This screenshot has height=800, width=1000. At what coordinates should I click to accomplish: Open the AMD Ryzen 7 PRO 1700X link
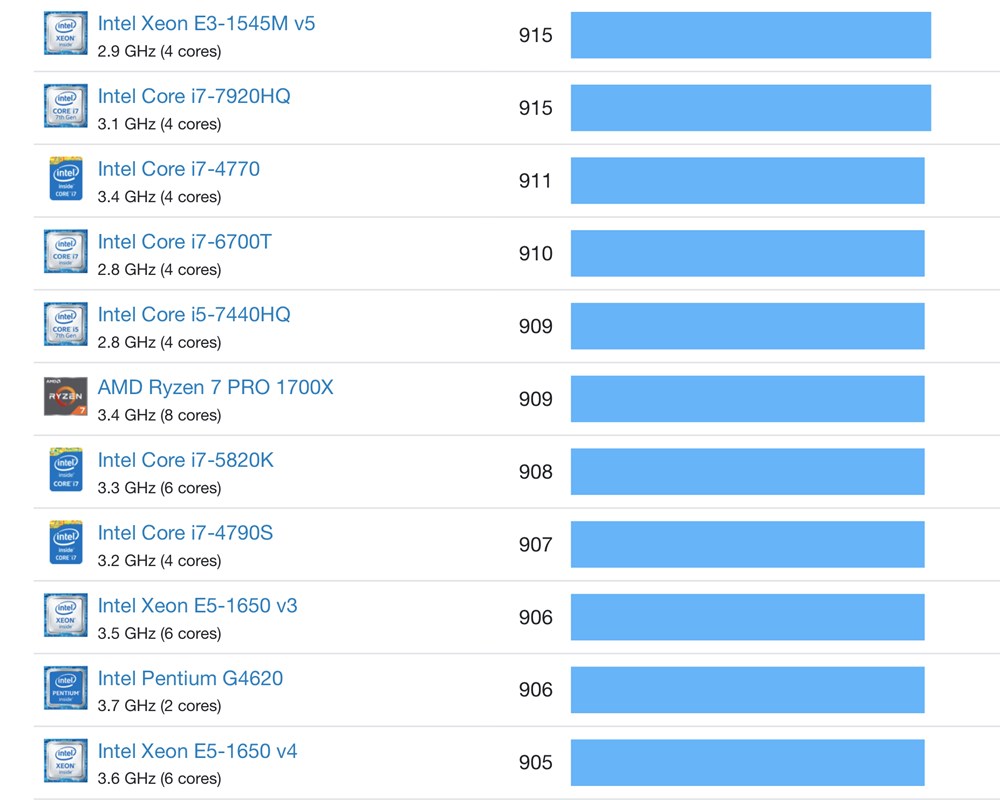coord(215,387)
